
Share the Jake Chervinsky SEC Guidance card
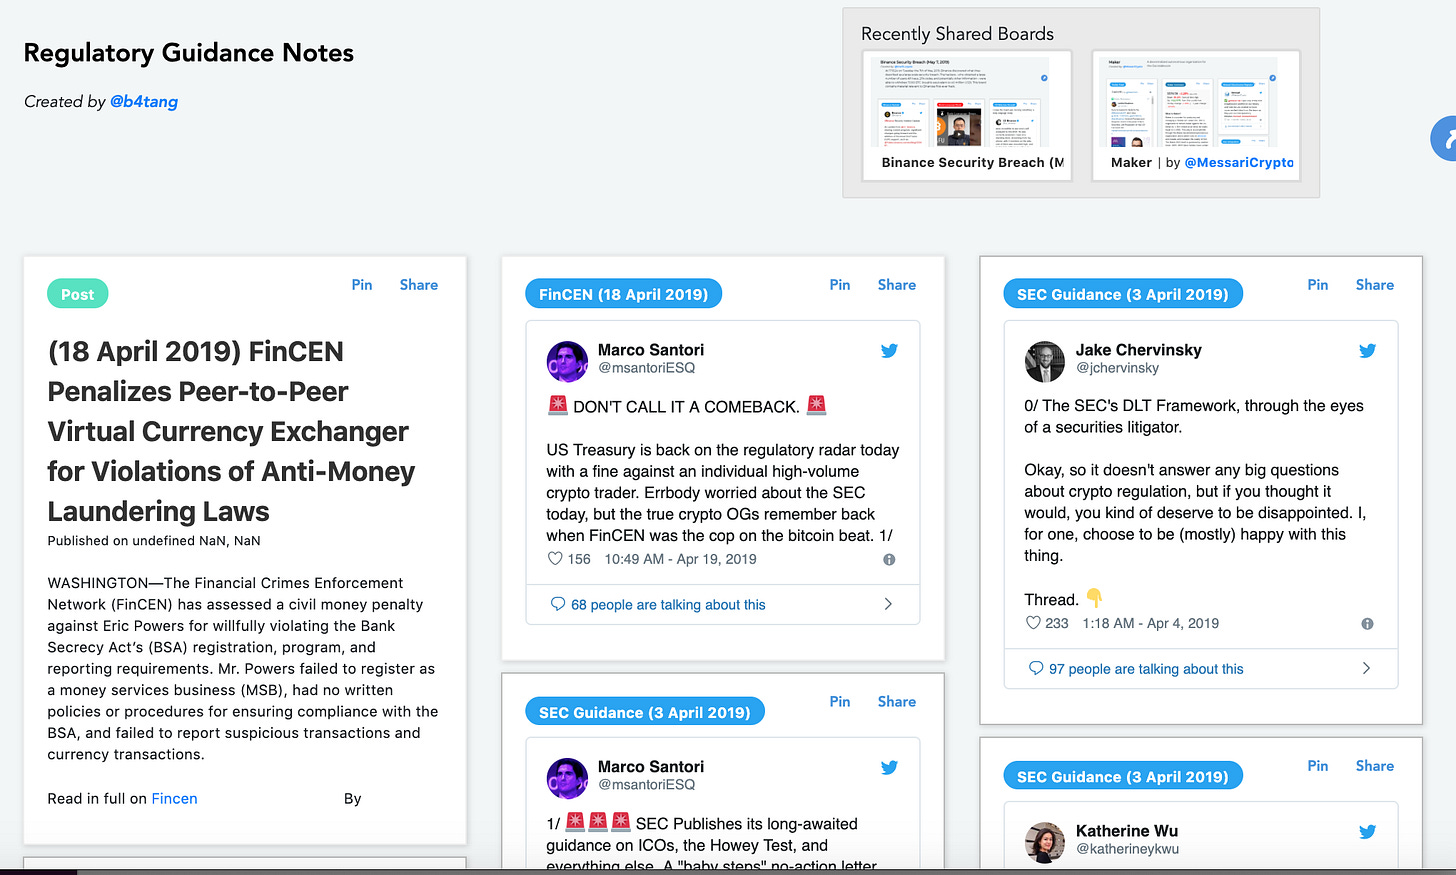tap(1374, 285)
